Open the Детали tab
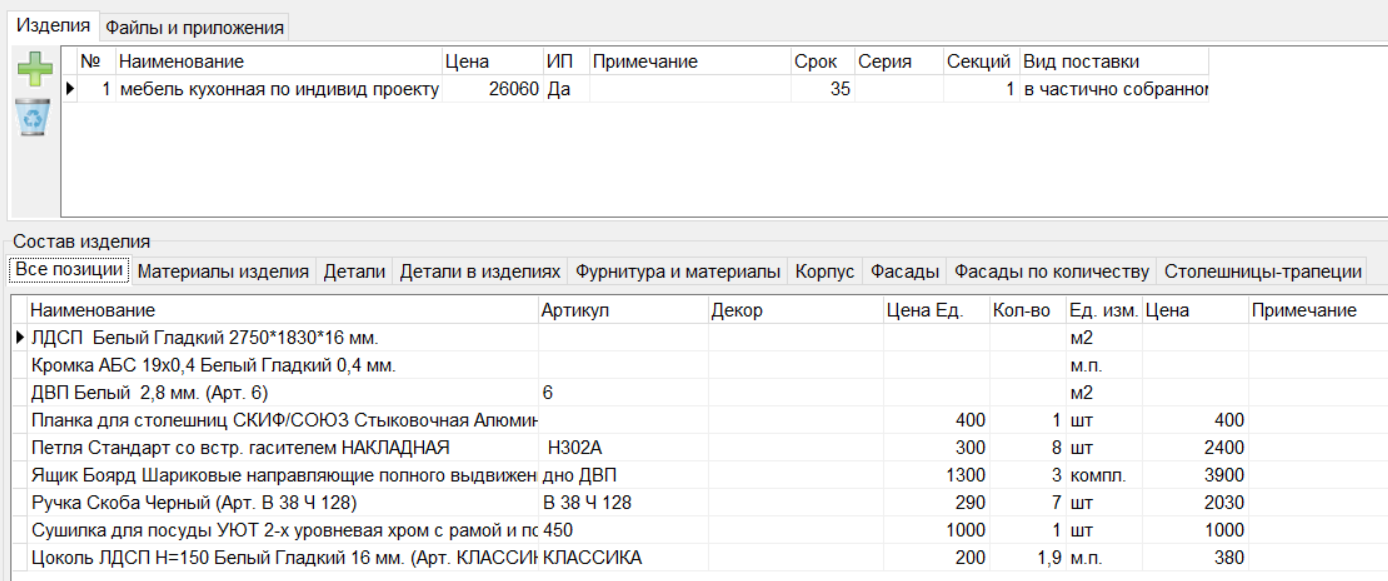The width and height of the screenshot is (1388, 581). 354,271
